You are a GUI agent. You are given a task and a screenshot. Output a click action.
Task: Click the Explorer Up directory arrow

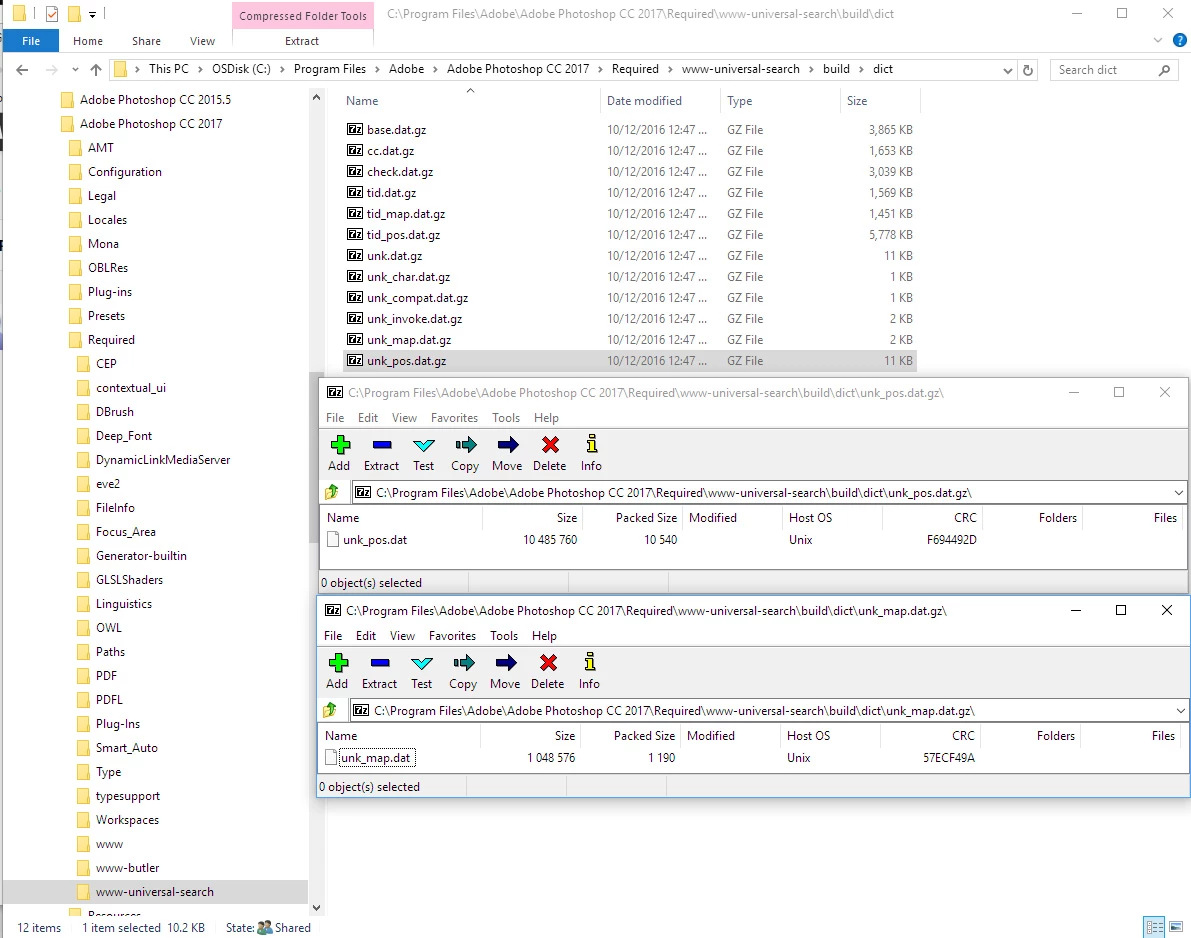[x=96, y=70]
